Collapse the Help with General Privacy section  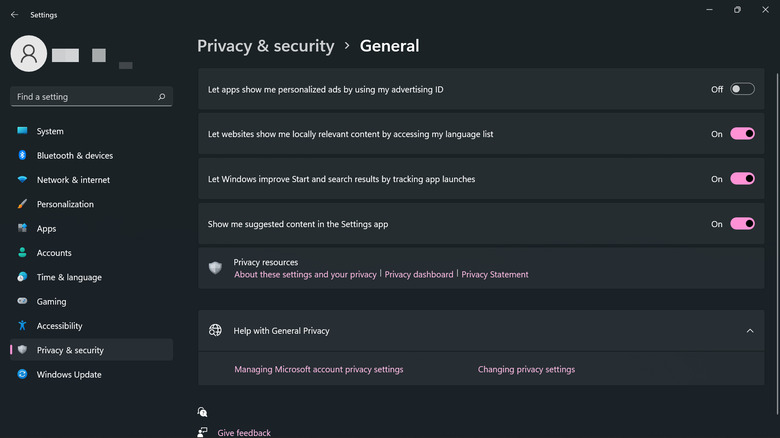click(x=750, y=331)
